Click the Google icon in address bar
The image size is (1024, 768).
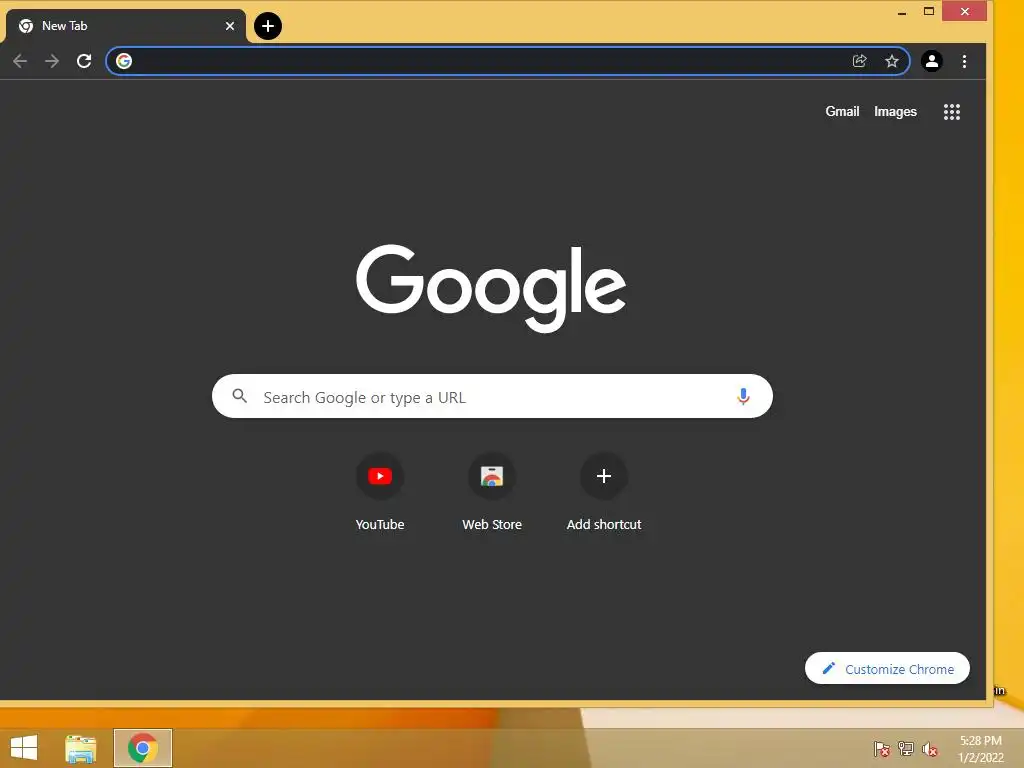[124, 61]
